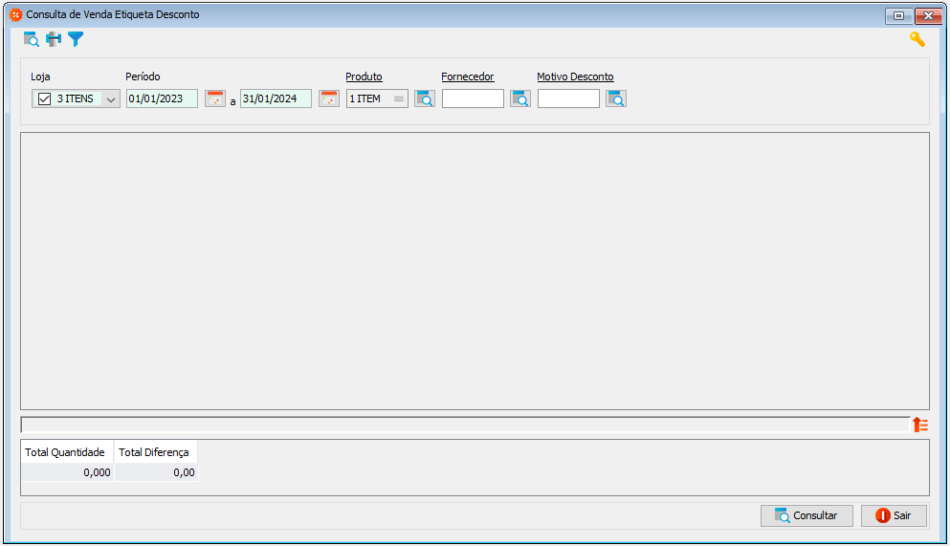Image resolution: width=950 pixels, height=546 pixels.
Task: Expand the Loja dropdown arrow
Action: (x=110, y=99)
